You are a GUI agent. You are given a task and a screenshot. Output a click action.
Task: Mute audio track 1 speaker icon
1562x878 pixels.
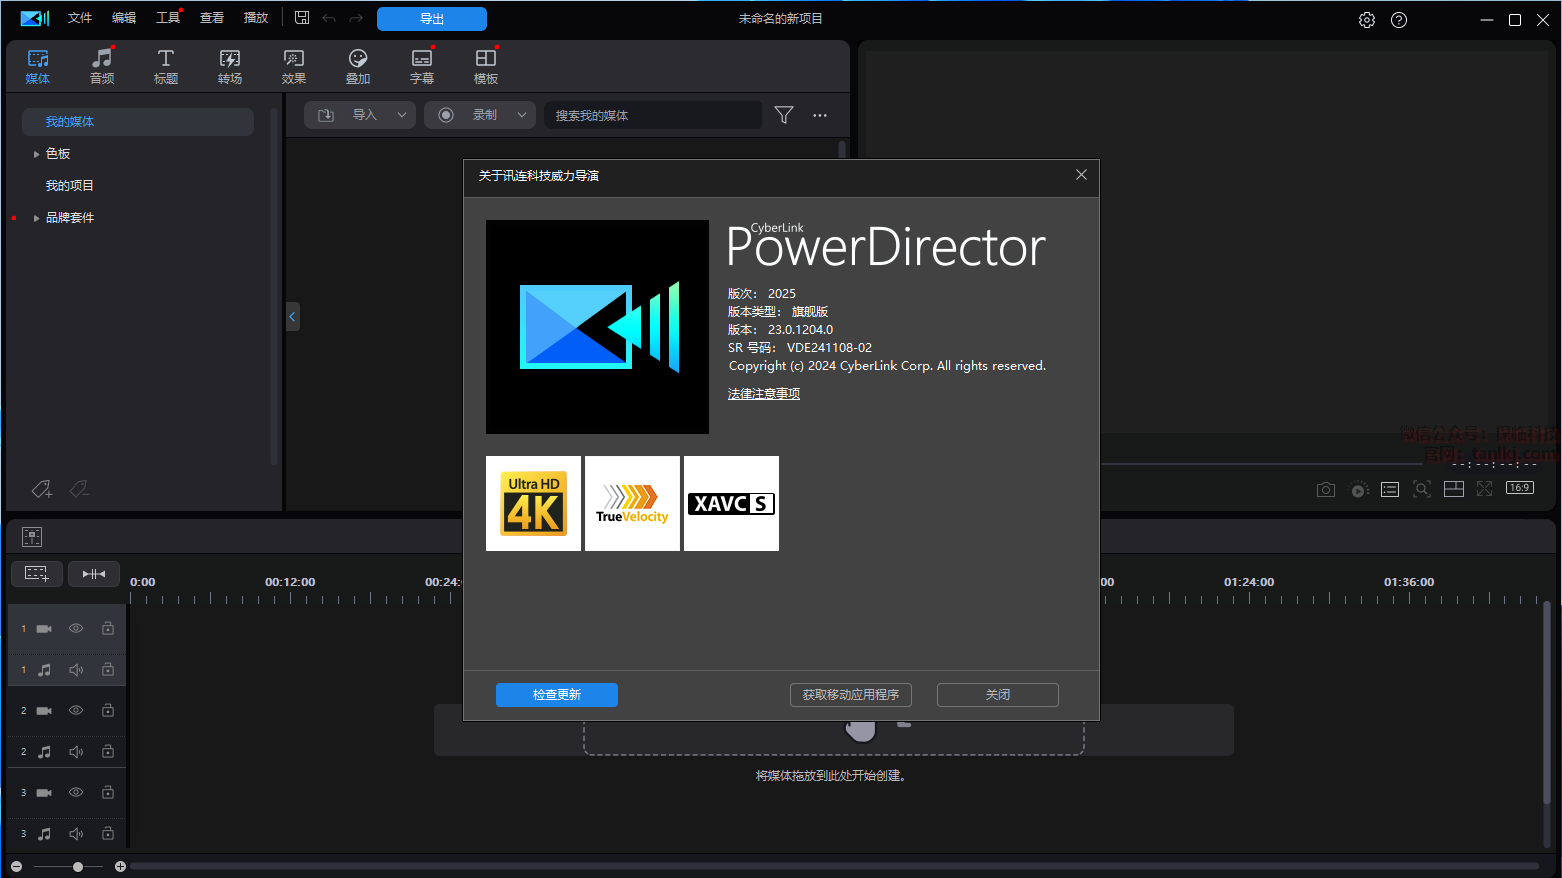(x=76, y=670)
